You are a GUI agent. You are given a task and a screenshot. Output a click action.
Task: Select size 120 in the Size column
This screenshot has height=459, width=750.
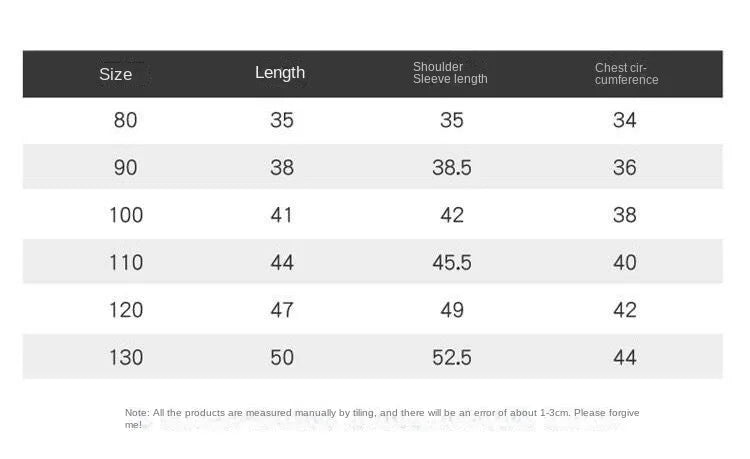pos(125,310)
